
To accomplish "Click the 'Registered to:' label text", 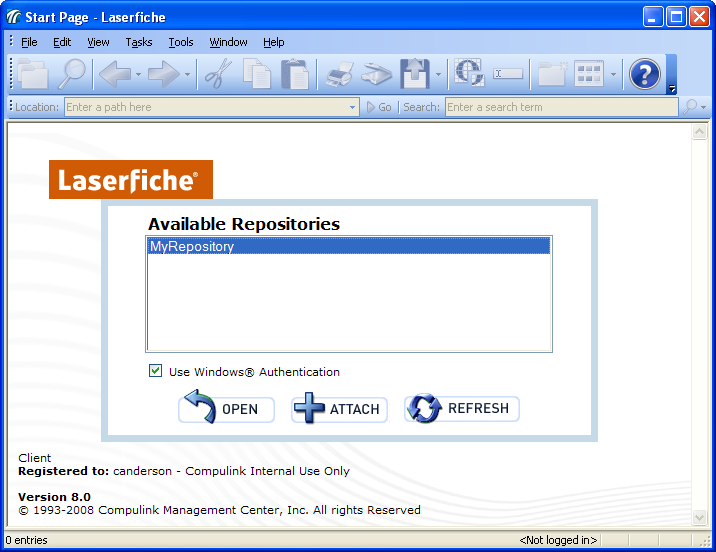I will 63,471.
